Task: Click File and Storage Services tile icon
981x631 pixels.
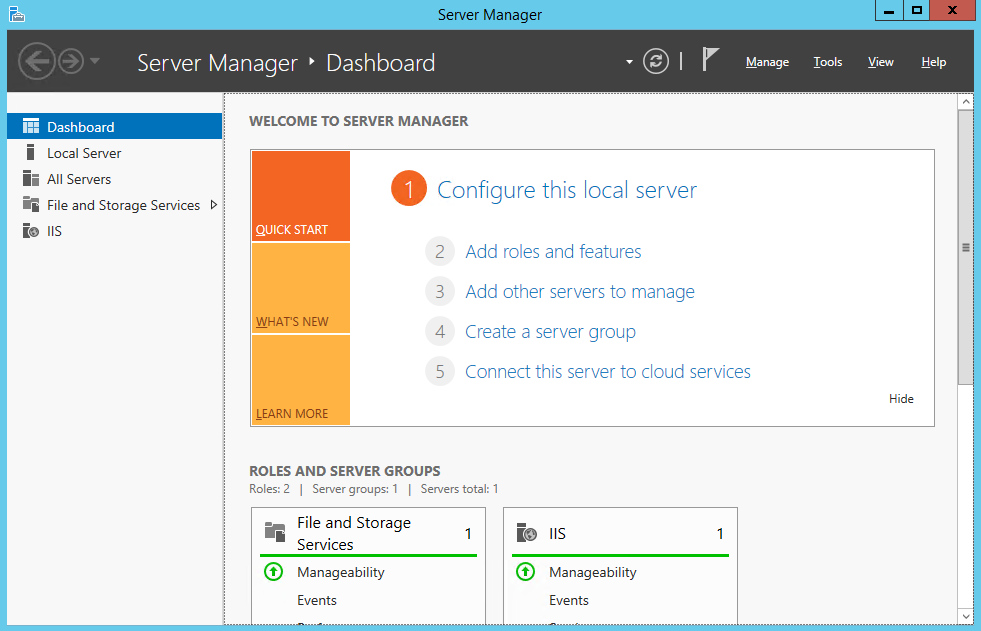Action: pyautogui.click(x=274, y=533)
